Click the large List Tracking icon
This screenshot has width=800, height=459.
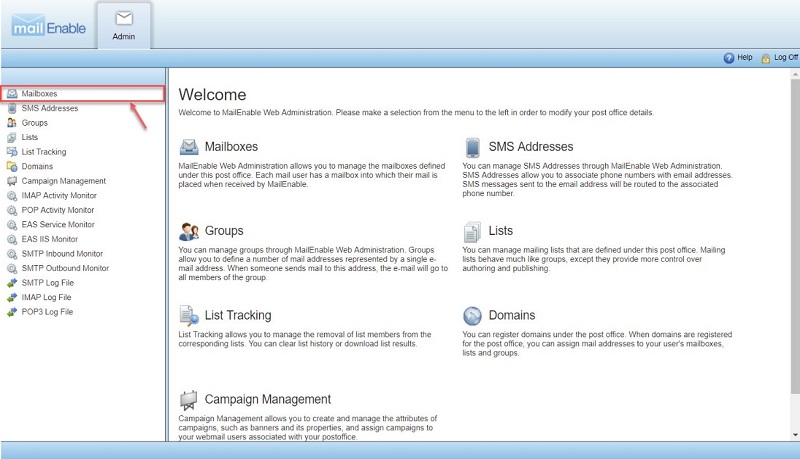click(189, 316)
